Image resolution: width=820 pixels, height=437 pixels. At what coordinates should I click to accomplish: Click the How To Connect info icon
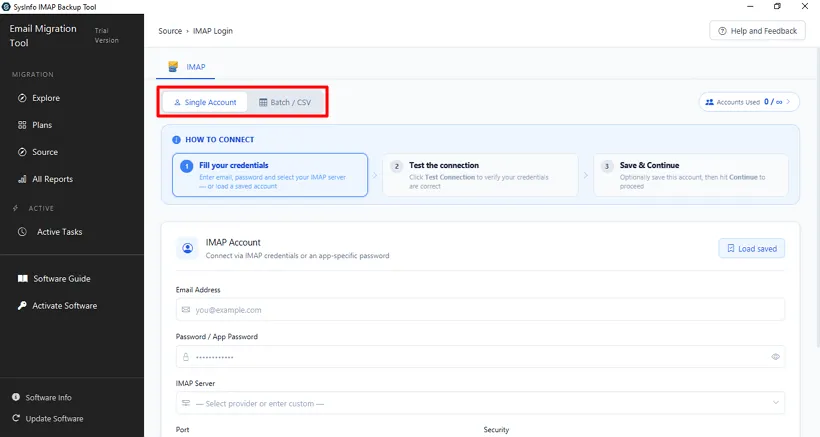(176, 140)
